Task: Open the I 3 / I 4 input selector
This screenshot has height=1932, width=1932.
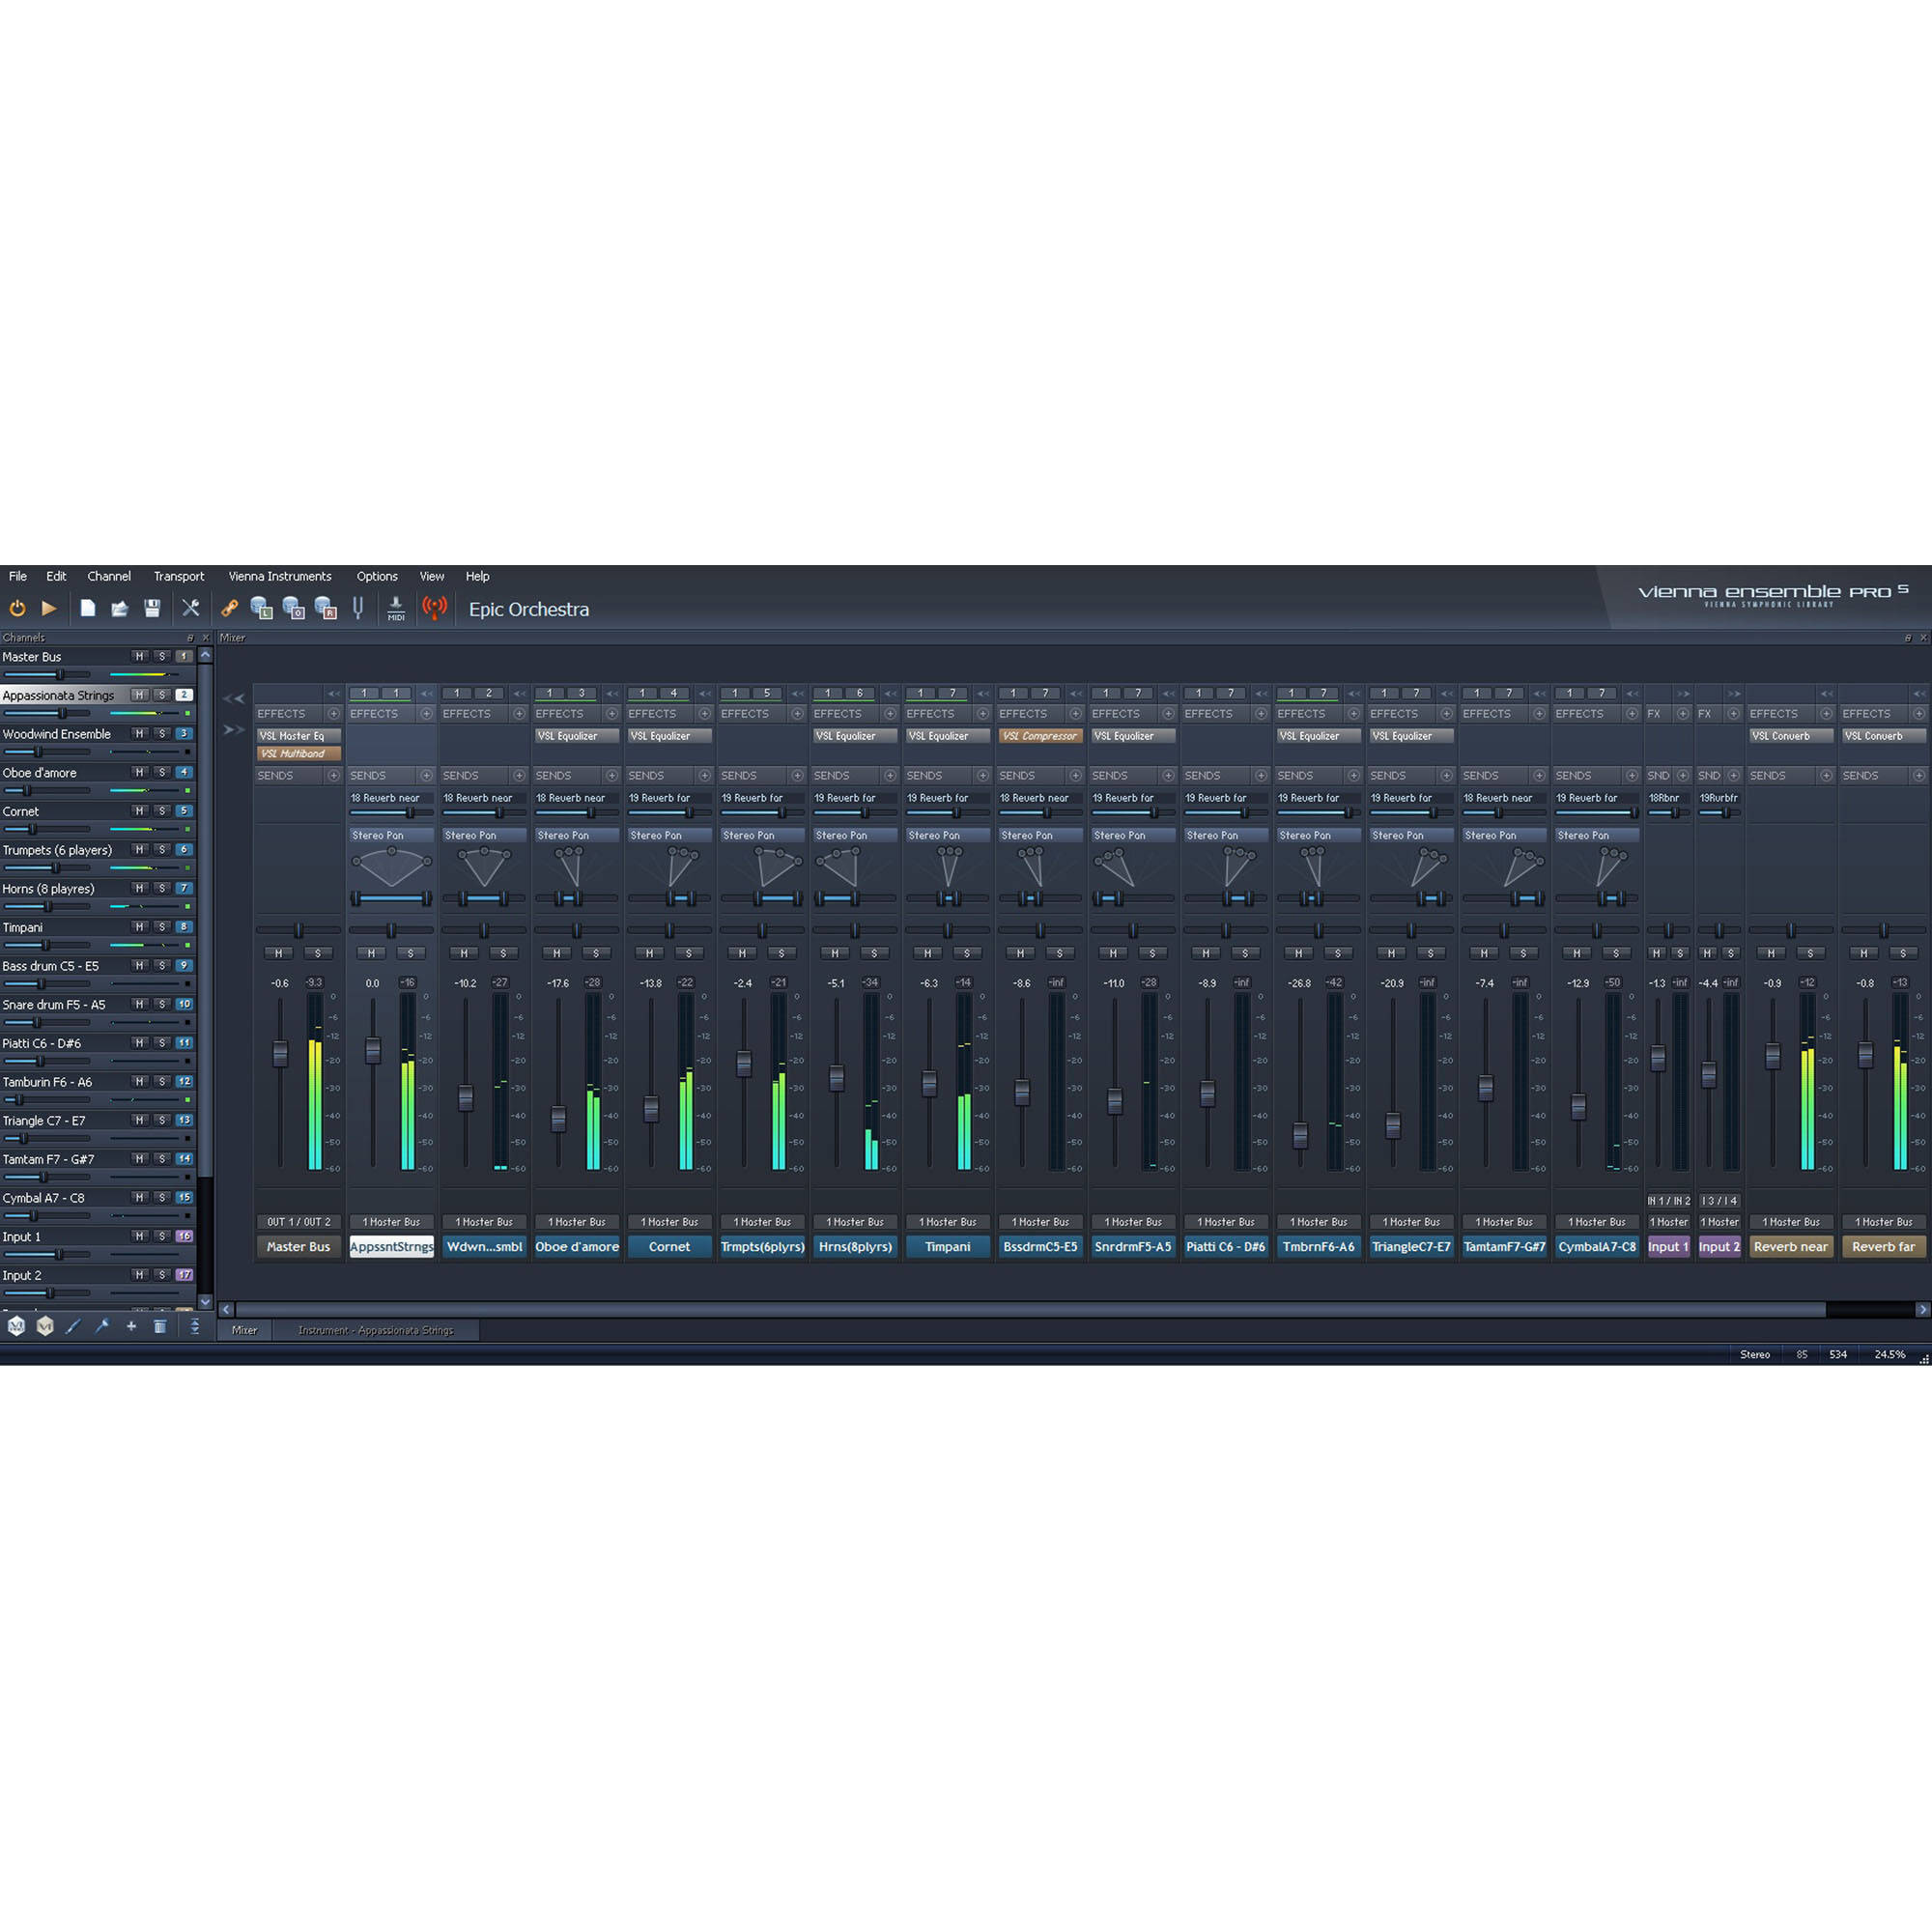Action: [1720, 1201]
